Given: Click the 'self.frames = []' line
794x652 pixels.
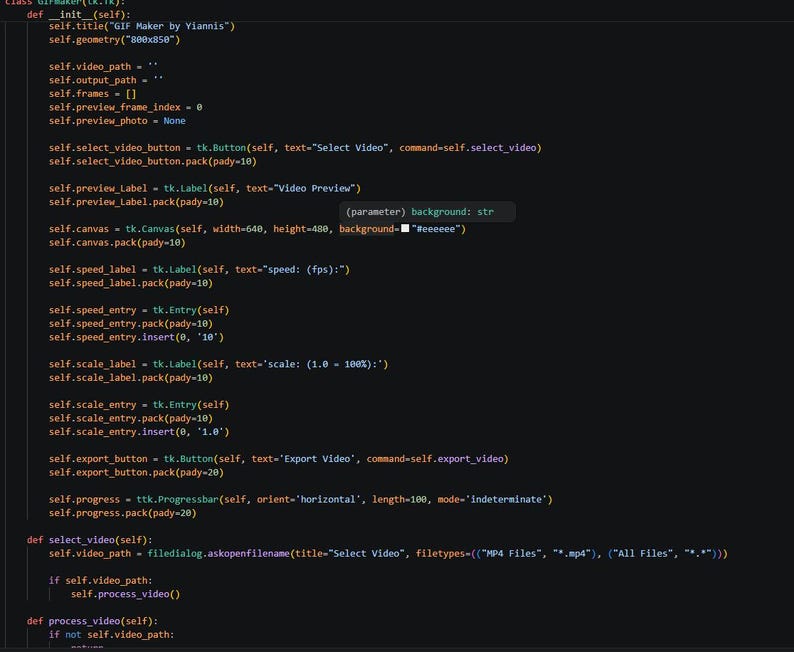Looking at the screenshot, I should coord(93,94).
